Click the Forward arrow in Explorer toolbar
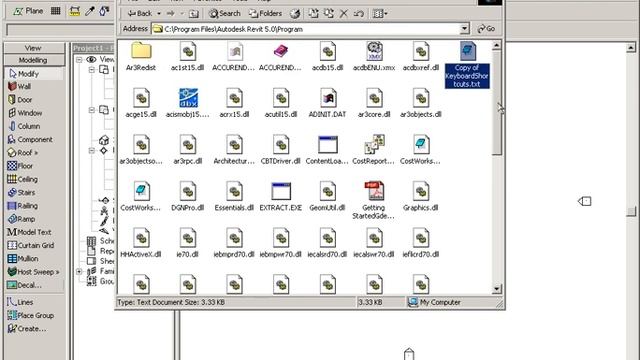Image resolution: width=640 pixels, height=360 pixels. click(x=171, y=13)
